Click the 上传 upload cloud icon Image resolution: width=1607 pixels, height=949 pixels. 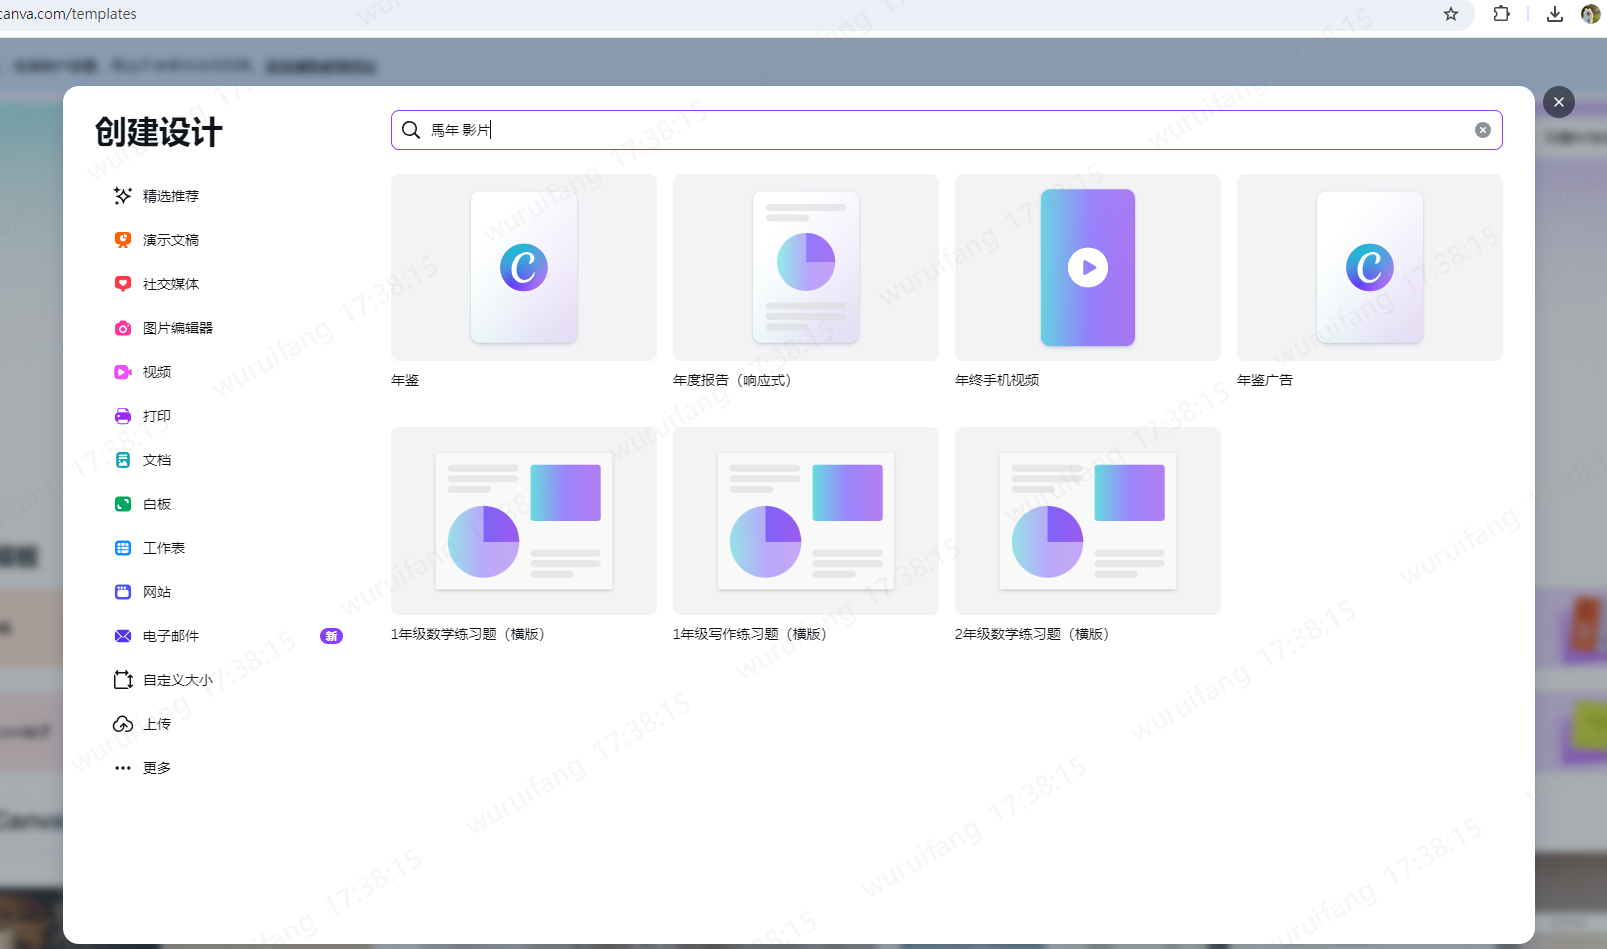click(122, 723)
